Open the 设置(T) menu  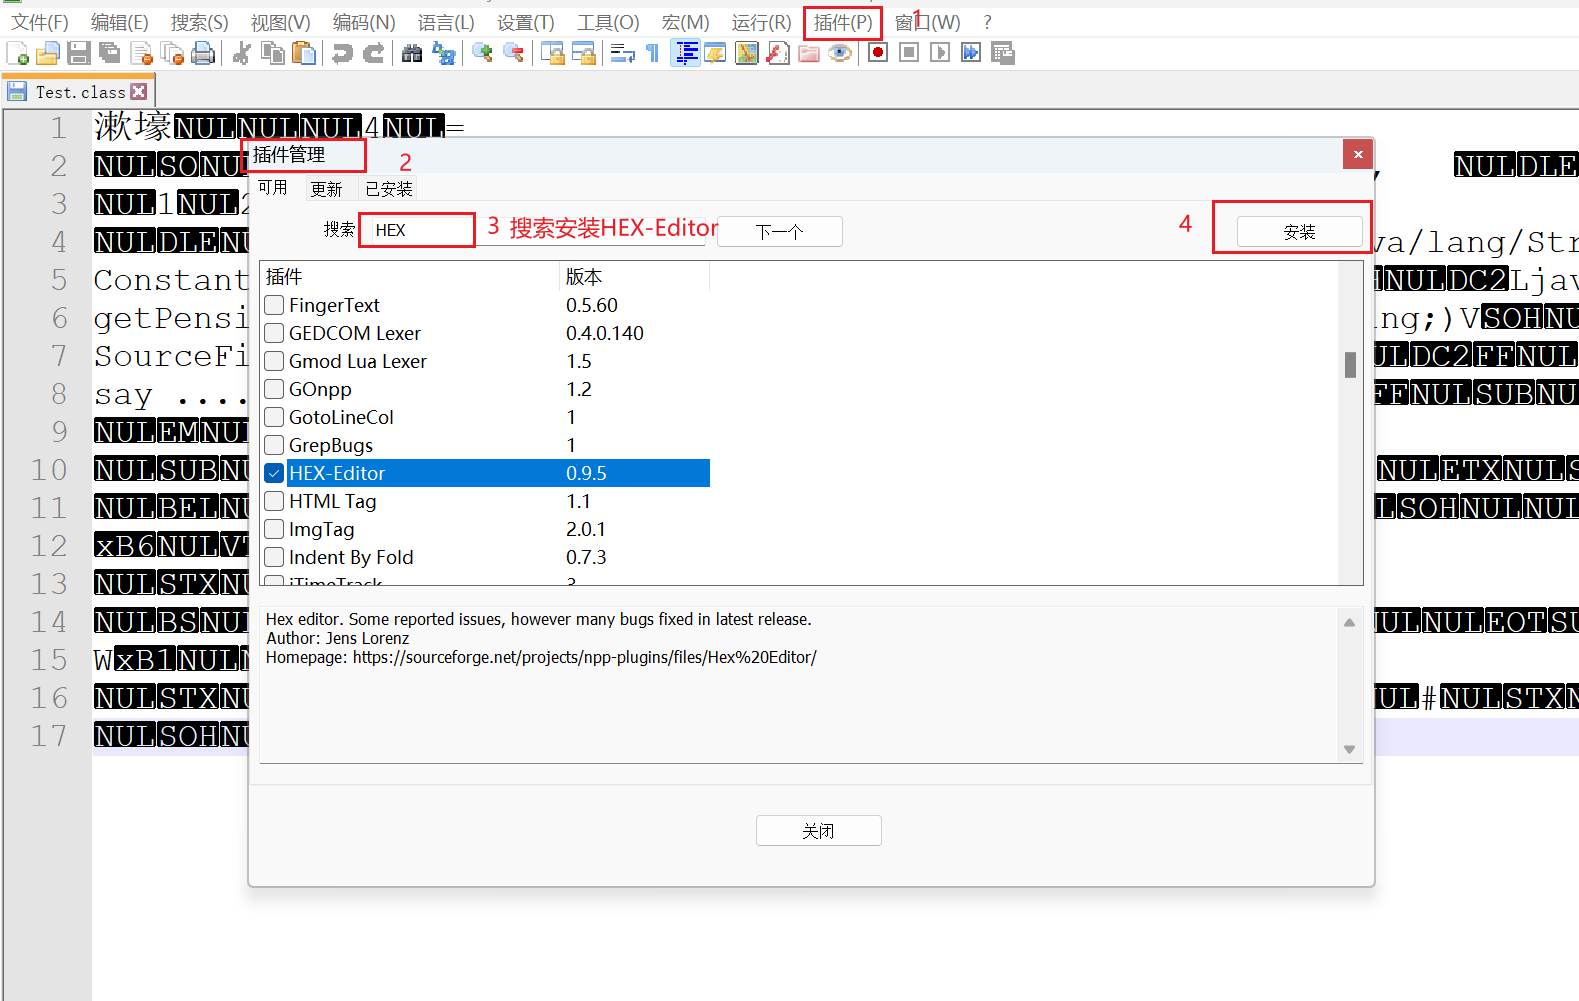click(526, 22)
